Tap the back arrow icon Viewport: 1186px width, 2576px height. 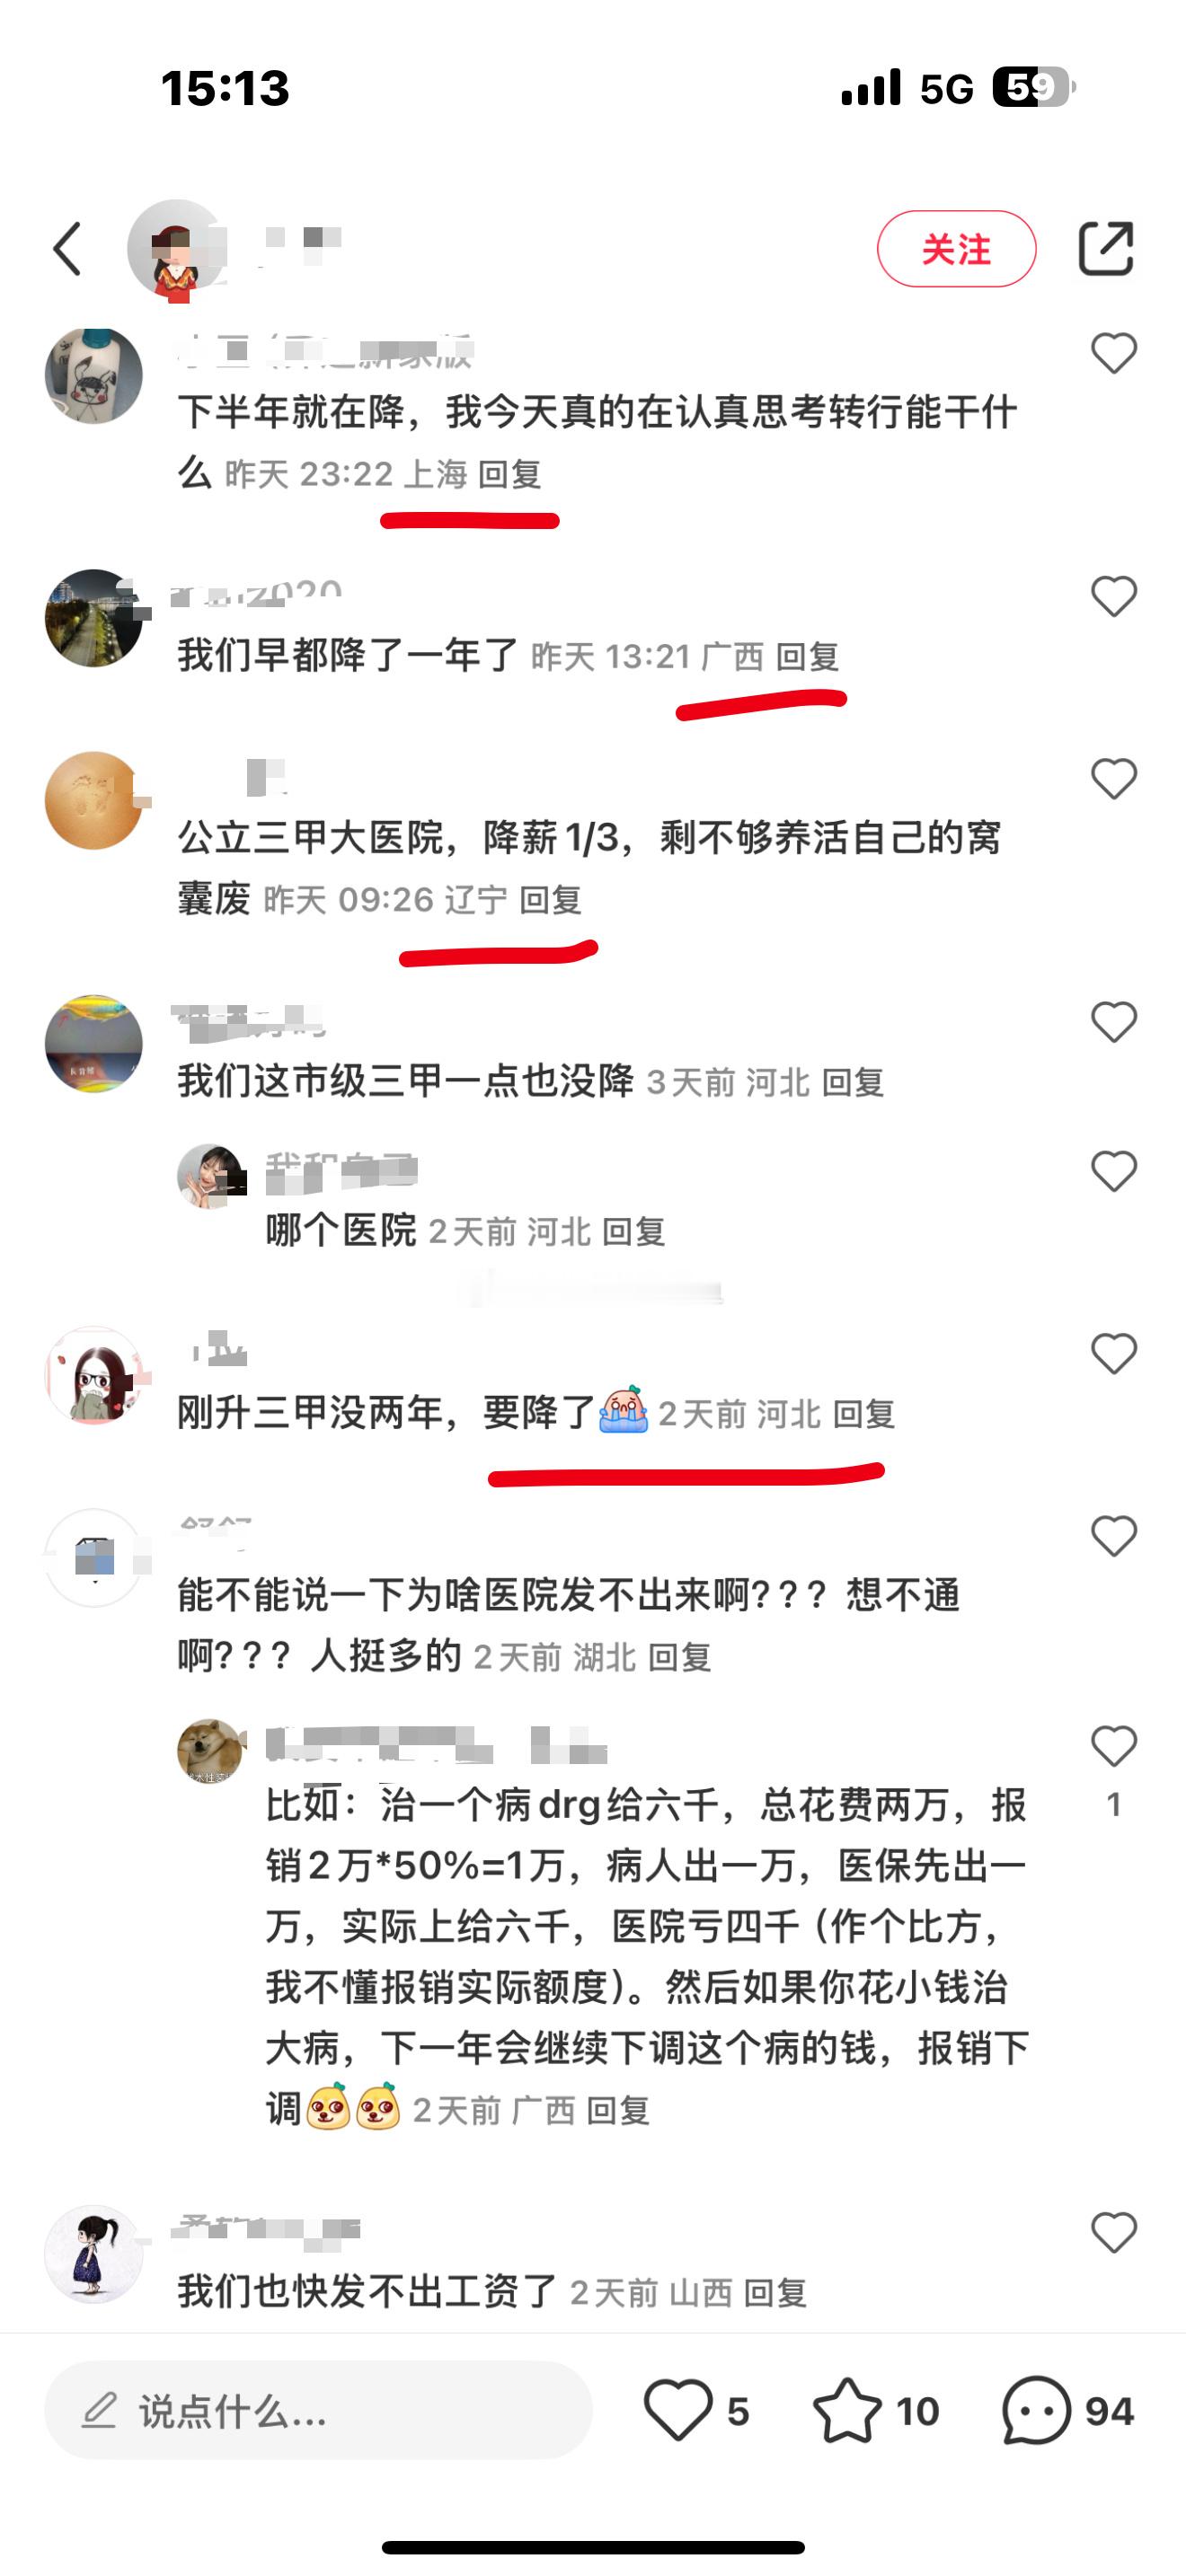[x=67, y=249]
